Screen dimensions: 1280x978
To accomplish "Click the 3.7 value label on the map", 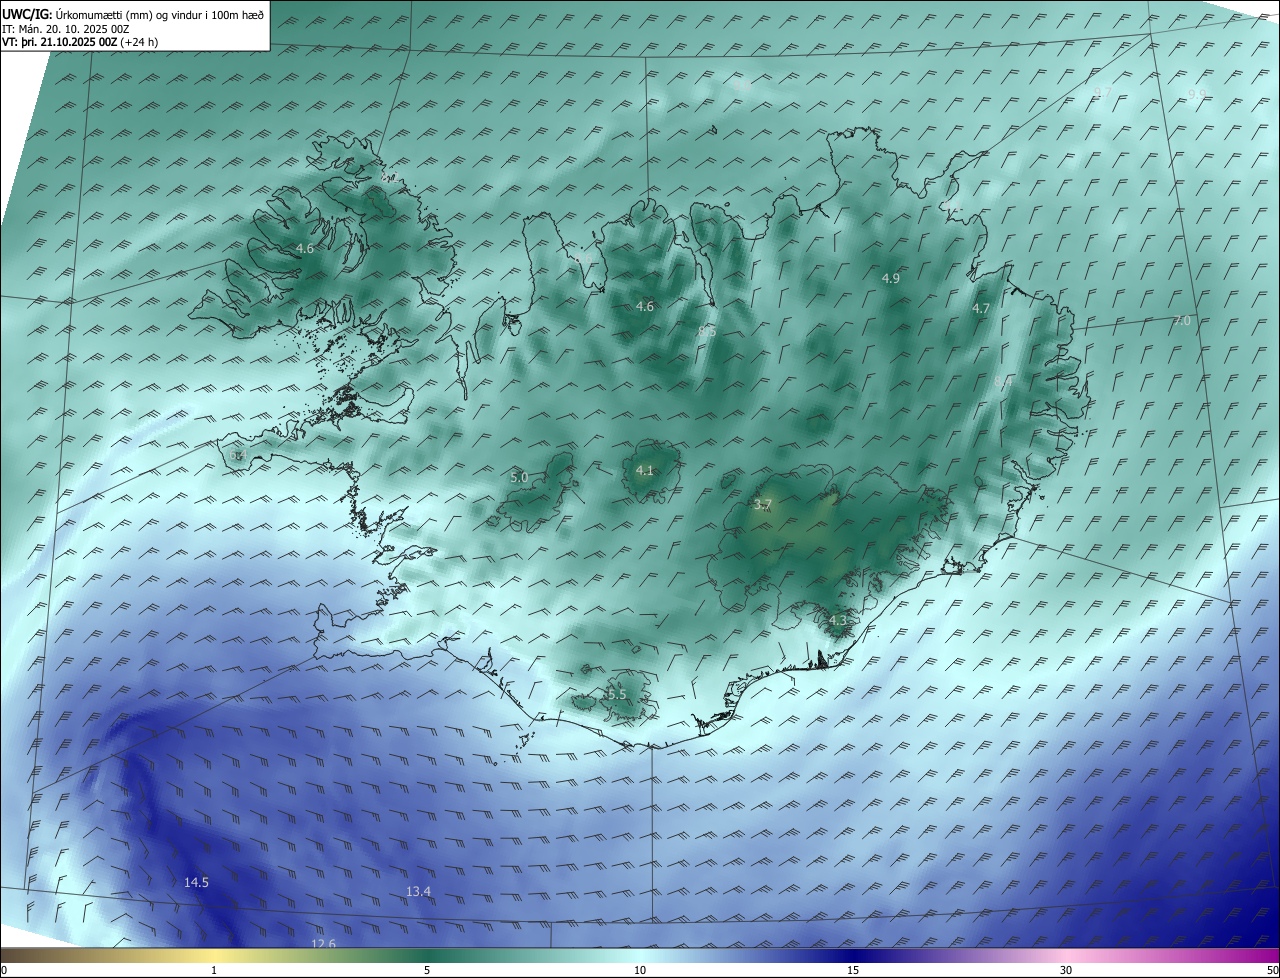I will 762,505.
